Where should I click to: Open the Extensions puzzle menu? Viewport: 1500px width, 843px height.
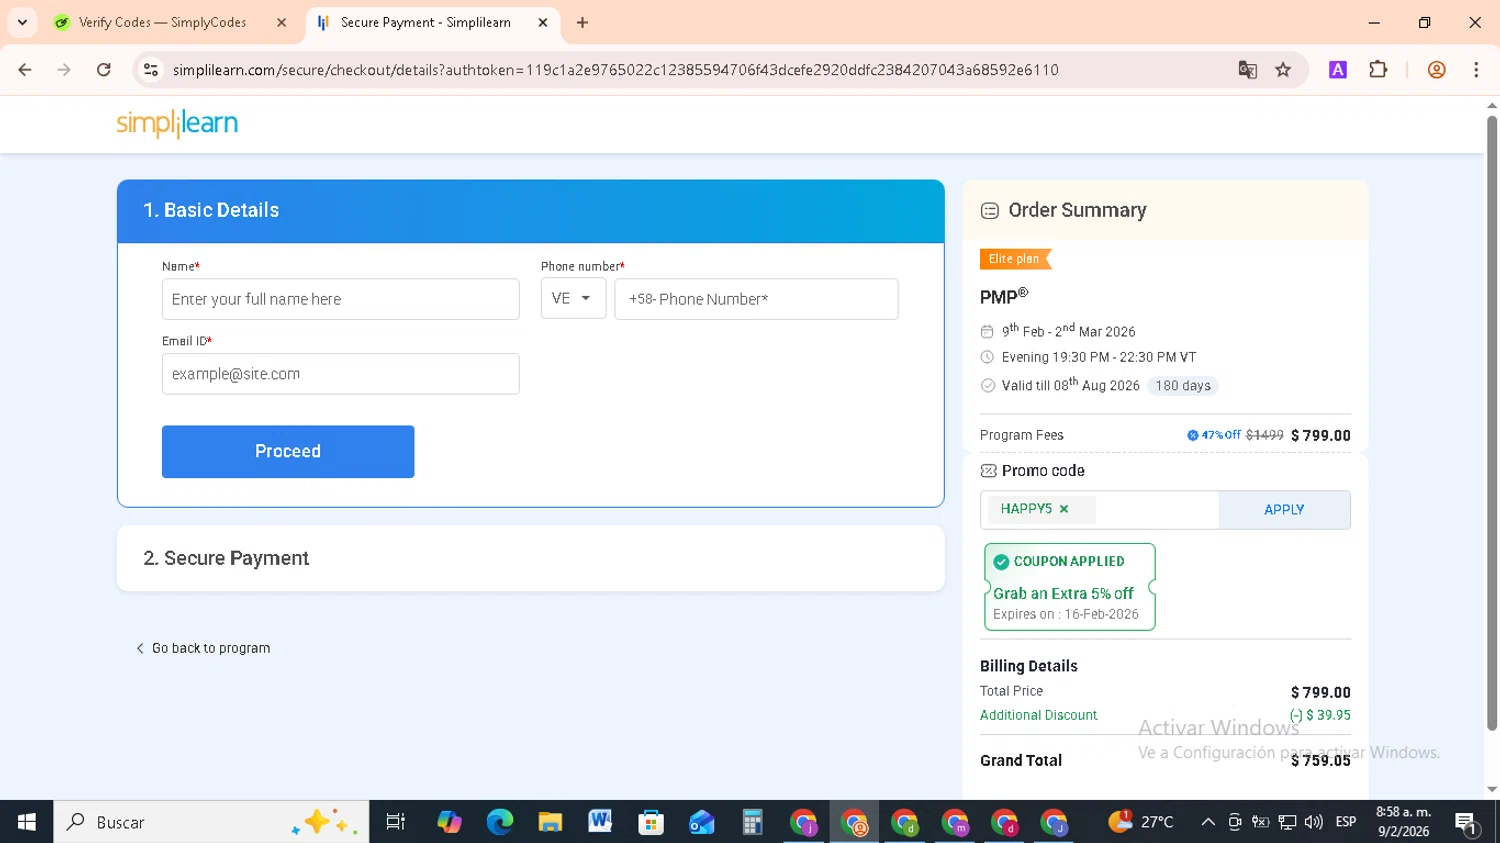[1378, 70]
